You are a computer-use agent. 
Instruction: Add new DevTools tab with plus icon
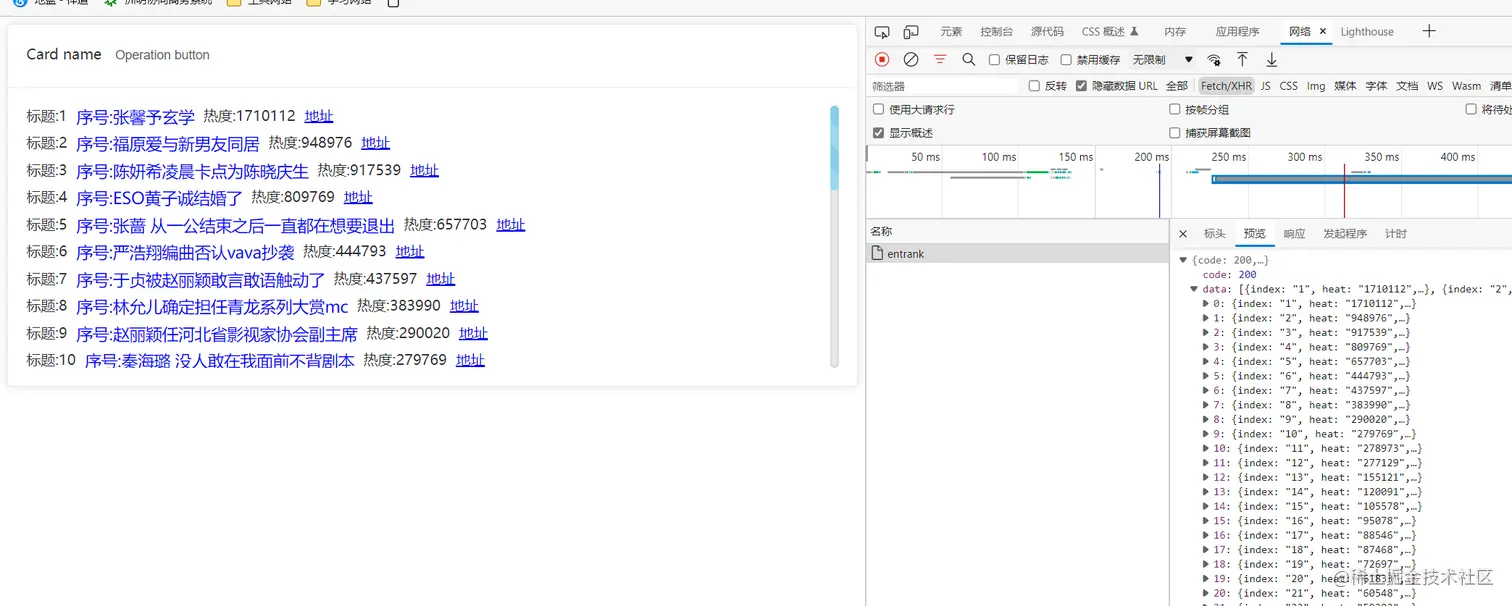click(1429, 31)
